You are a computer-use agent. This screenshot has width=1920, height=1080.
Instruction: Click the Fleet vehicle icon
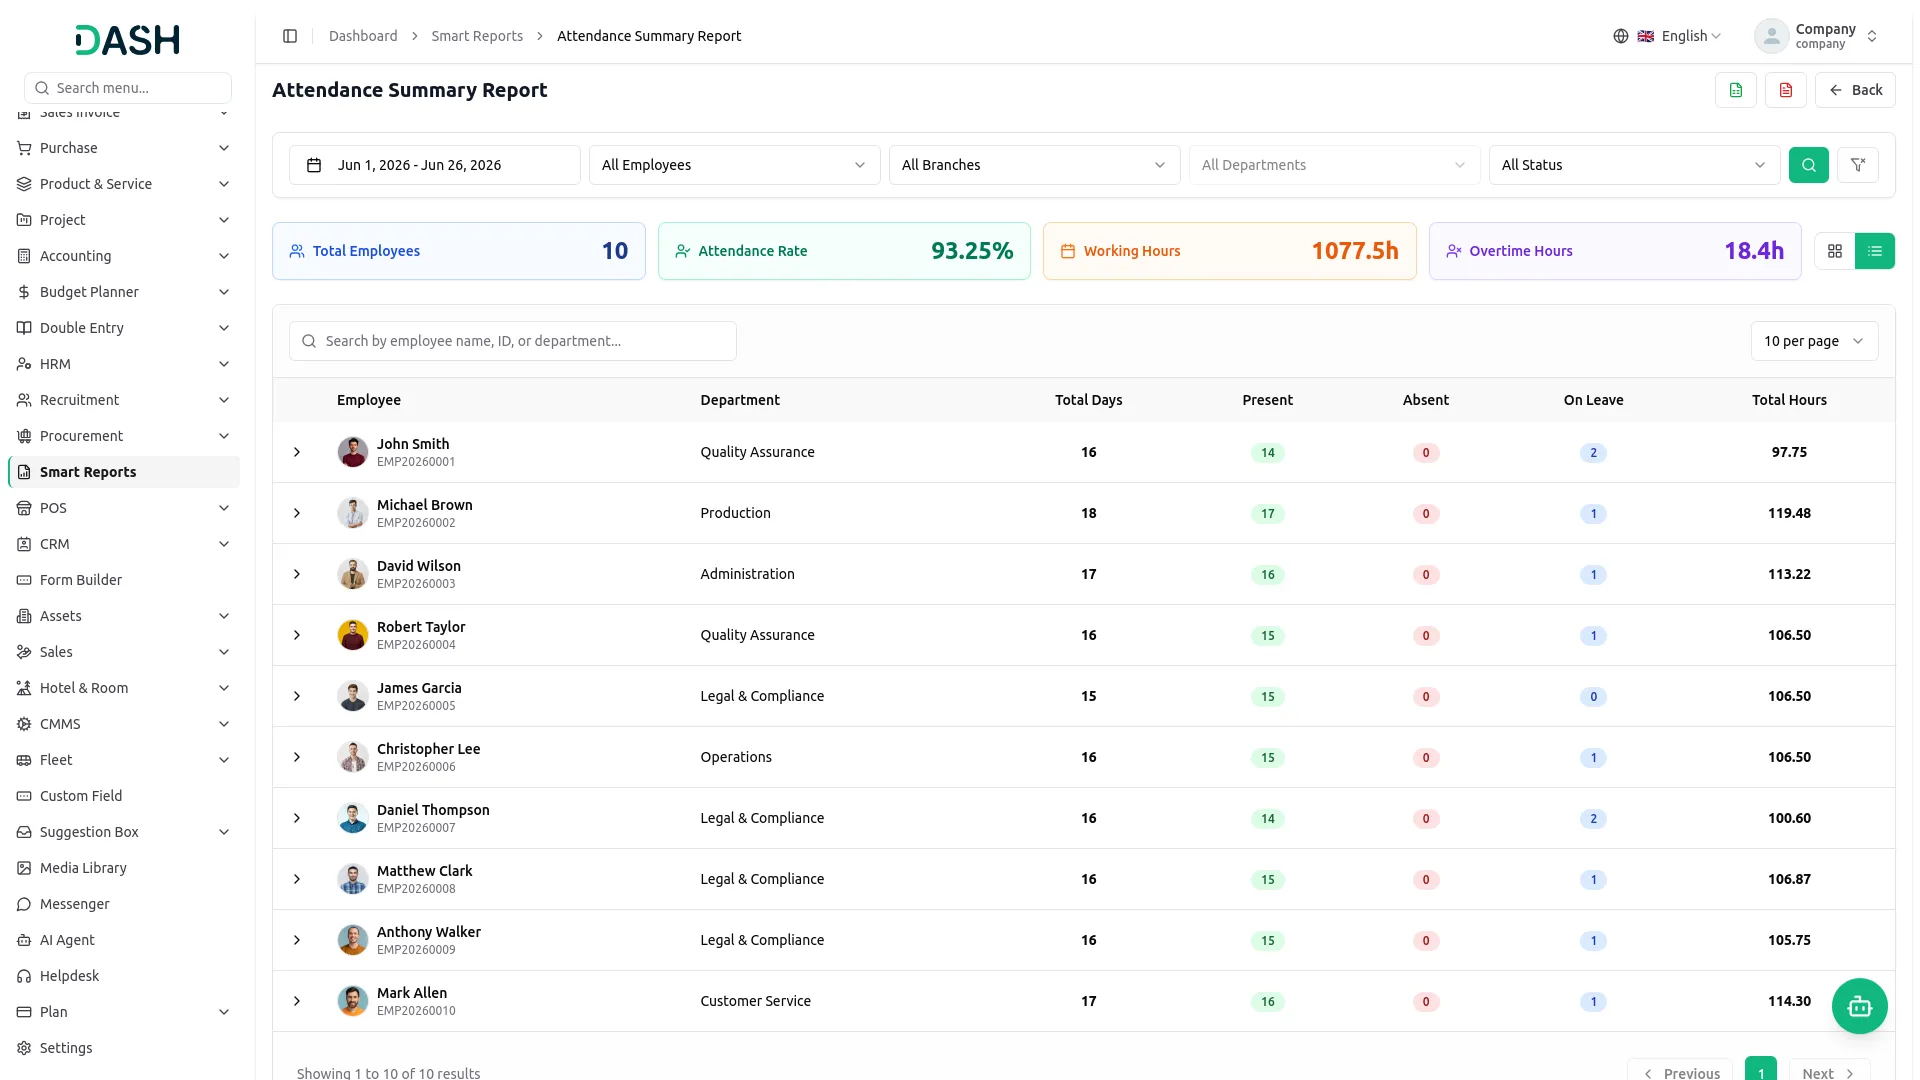(24, 760)
